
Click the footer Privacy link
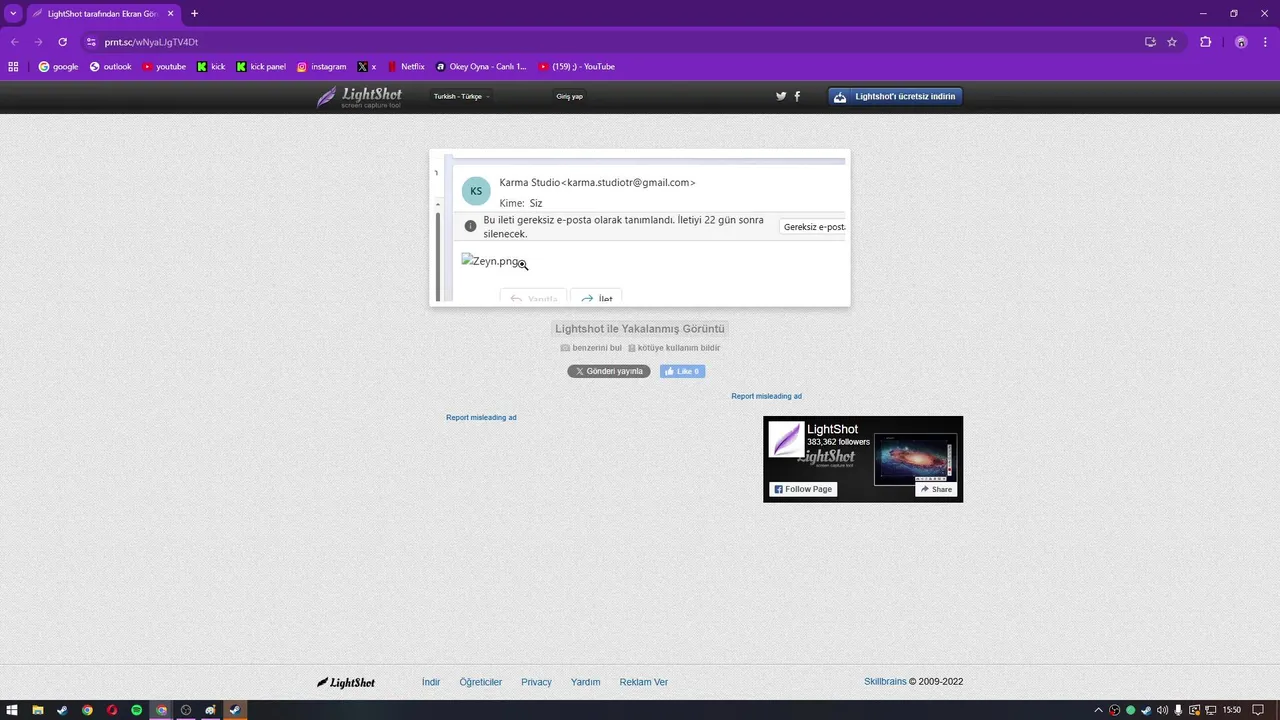point(536,682)
